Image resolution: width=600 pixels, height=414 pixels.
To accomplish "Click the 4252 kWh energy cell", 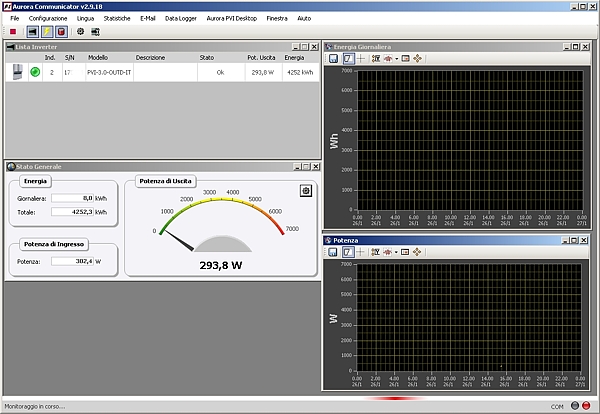I will (x=300, y=72).
